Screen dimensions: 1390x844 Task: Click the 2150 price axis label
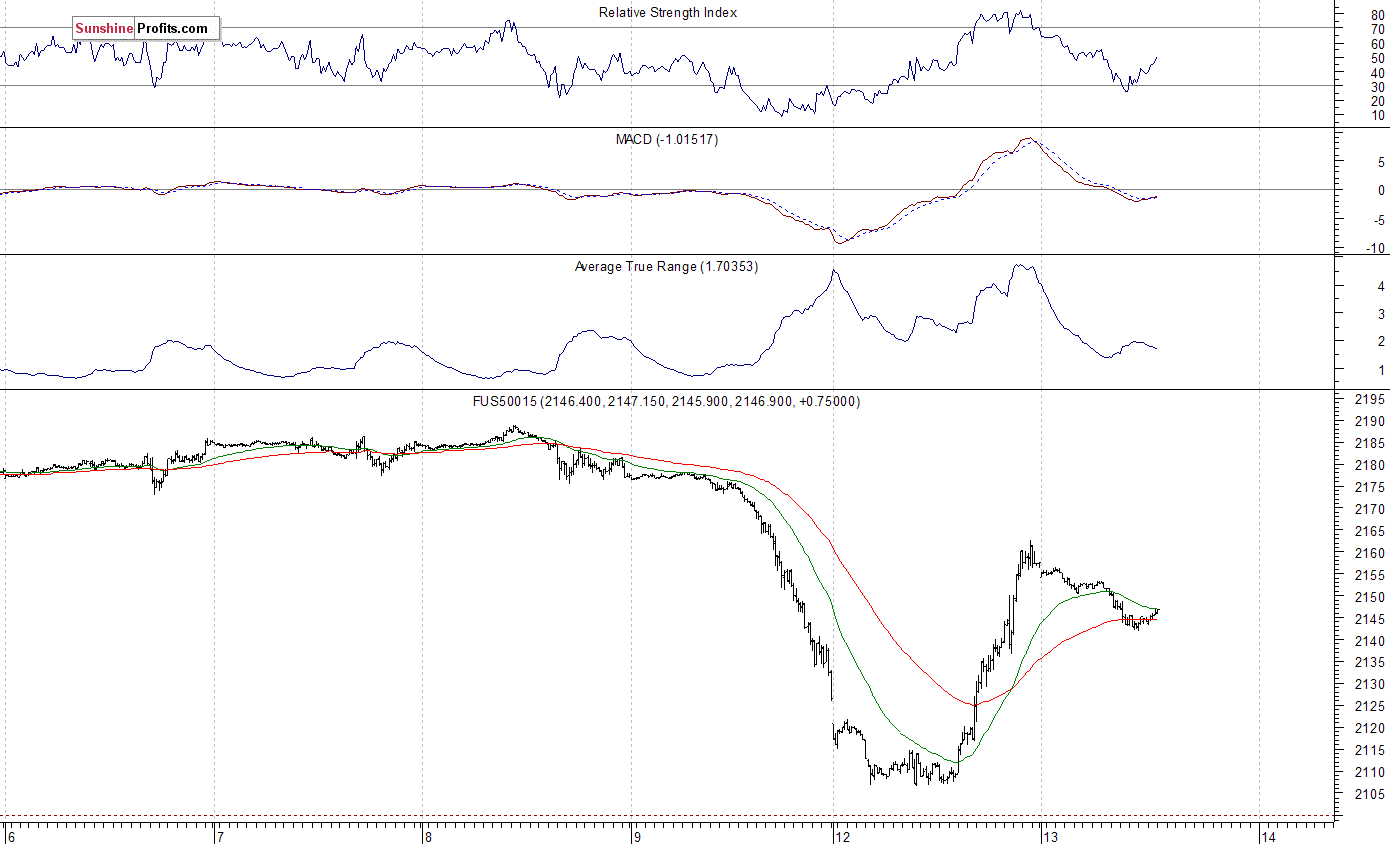(1371, 598)
